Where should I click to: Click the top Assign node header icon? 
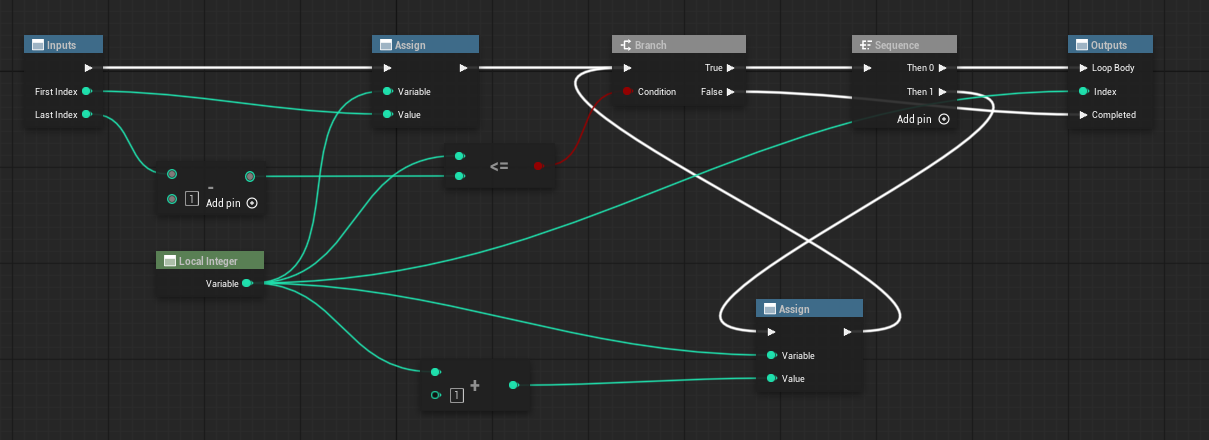click(x=385, y=45)
